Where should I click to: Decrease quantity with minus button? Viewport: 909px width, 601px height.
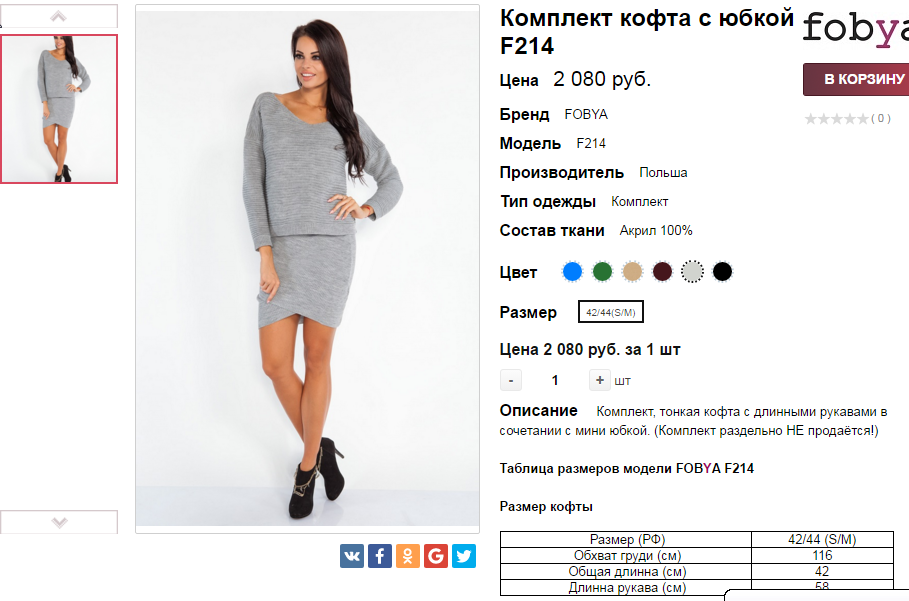pyautogui.click(x=511, y=380)
